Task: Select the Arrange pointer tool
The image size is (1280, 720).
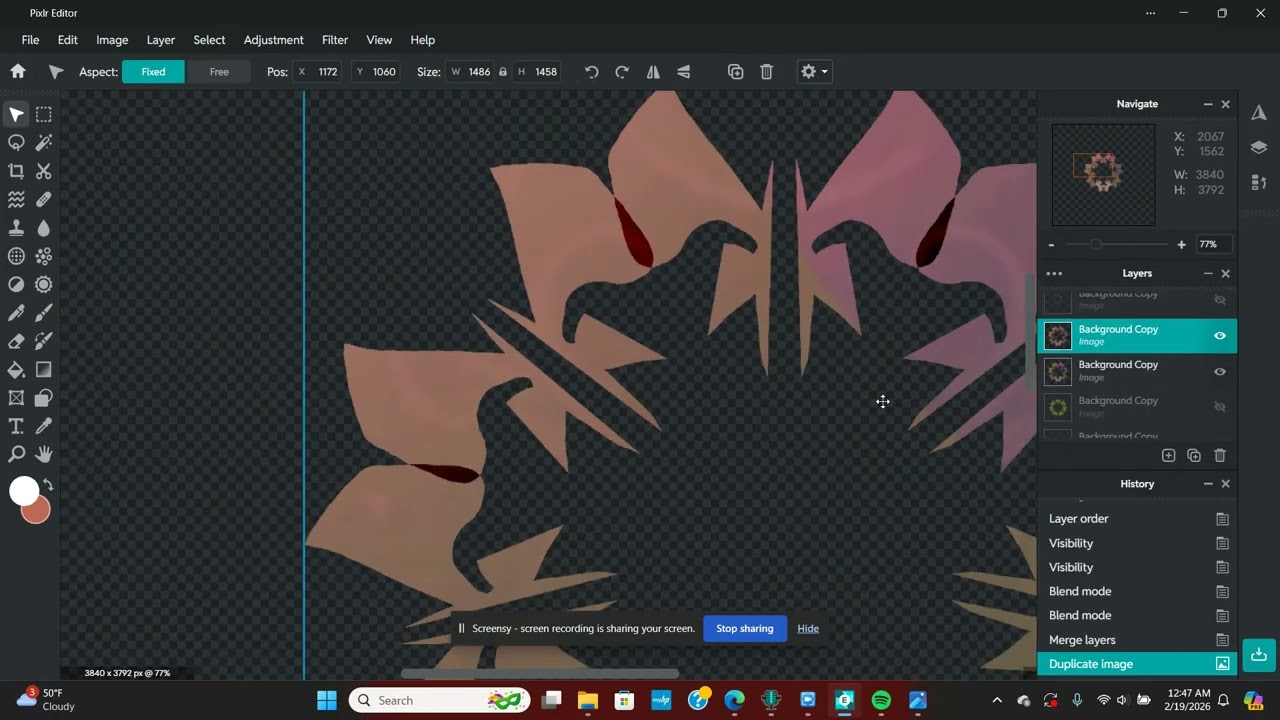Action: 16,114
